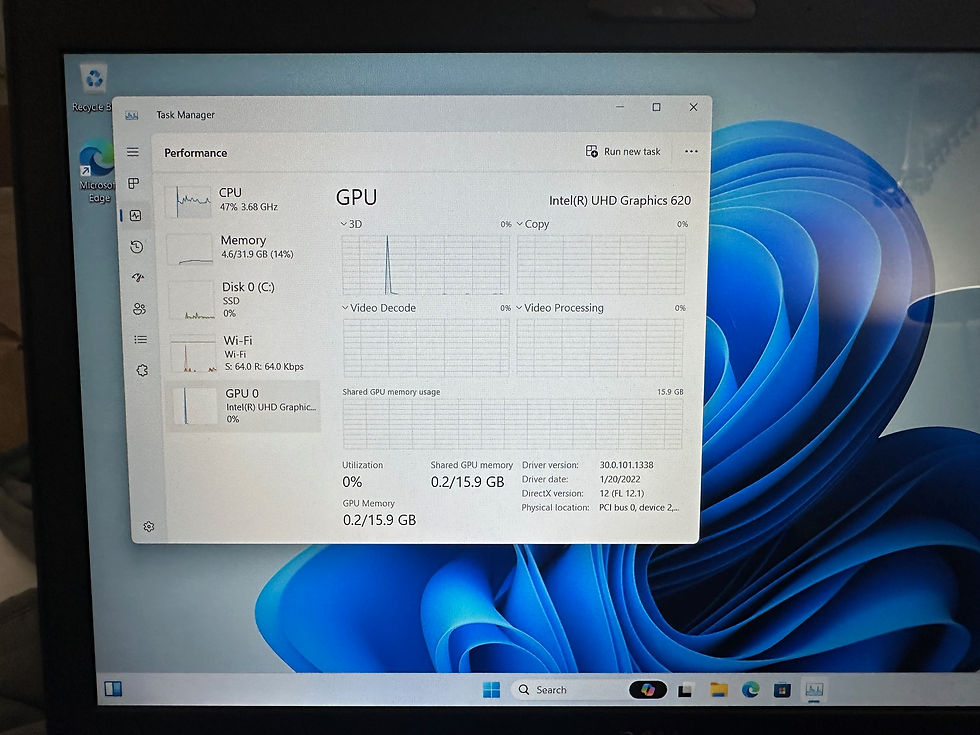Screen dimensions: 980x735
Task: Open Microsoft Edge from the taskbar
Action: 750,690
